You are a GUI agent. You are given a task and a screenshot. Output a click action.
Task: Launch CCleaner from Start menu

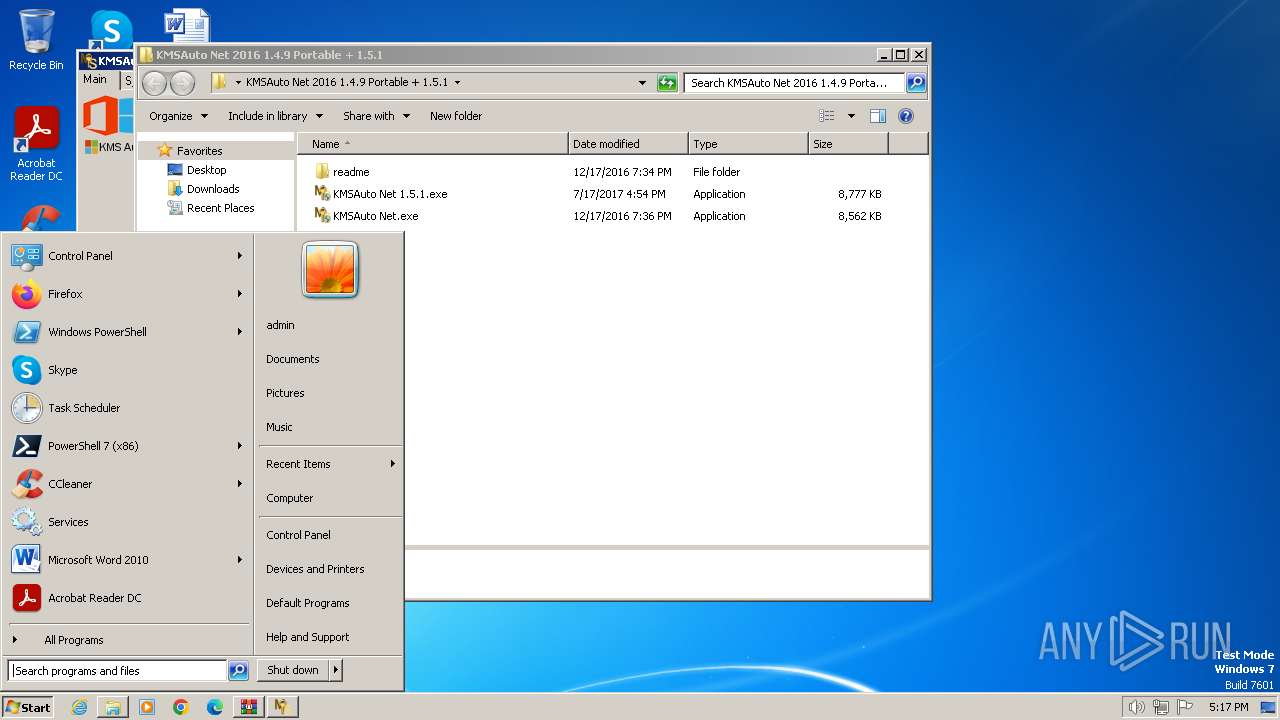tap(127, 484)
